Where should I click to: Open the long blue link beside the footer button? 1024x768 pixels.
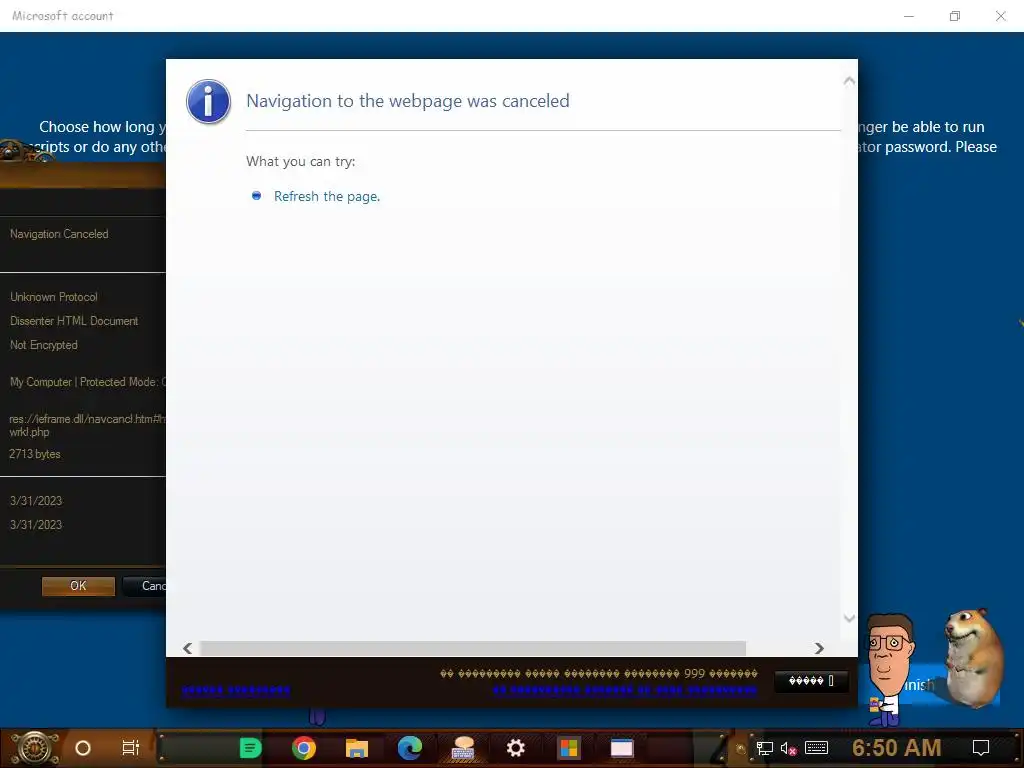(x=625, y=690)
